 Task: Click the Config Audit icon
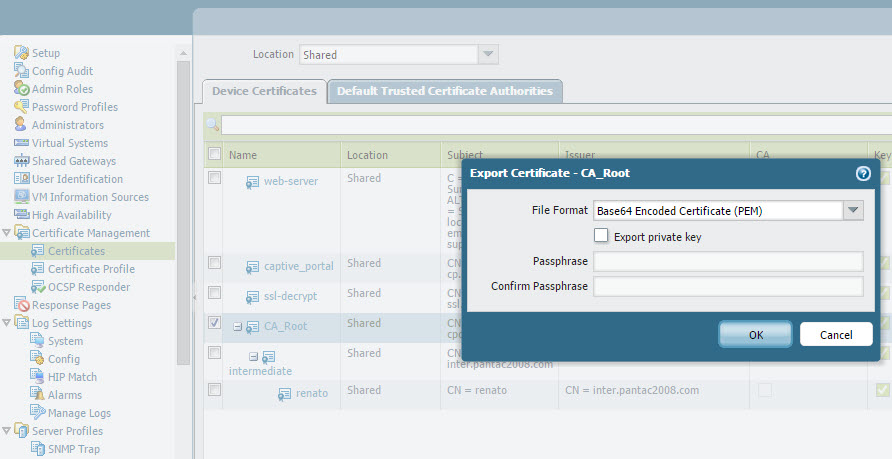[x=21, y=71]
